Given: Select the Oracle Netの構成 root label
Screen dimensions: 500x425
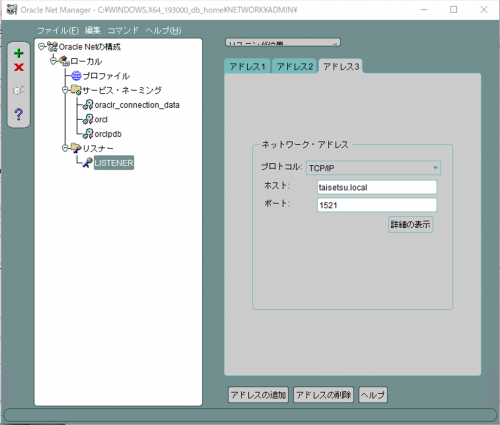Looking at the screenshot, I should 90,47.
